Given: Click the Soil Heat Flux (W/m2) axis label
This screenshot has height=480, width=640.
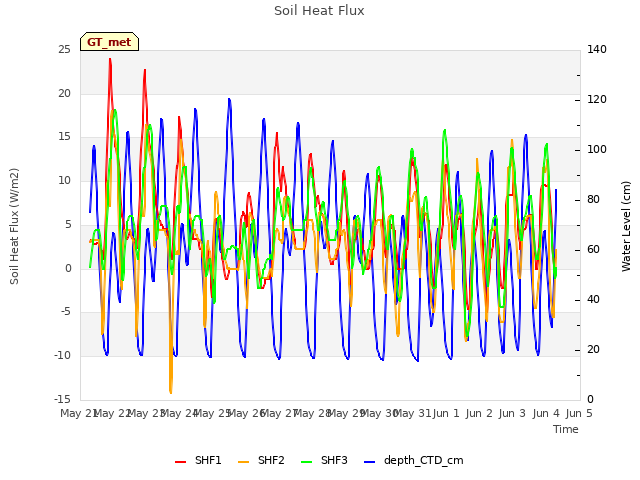Looking at the screenshot, I should 14,226.
